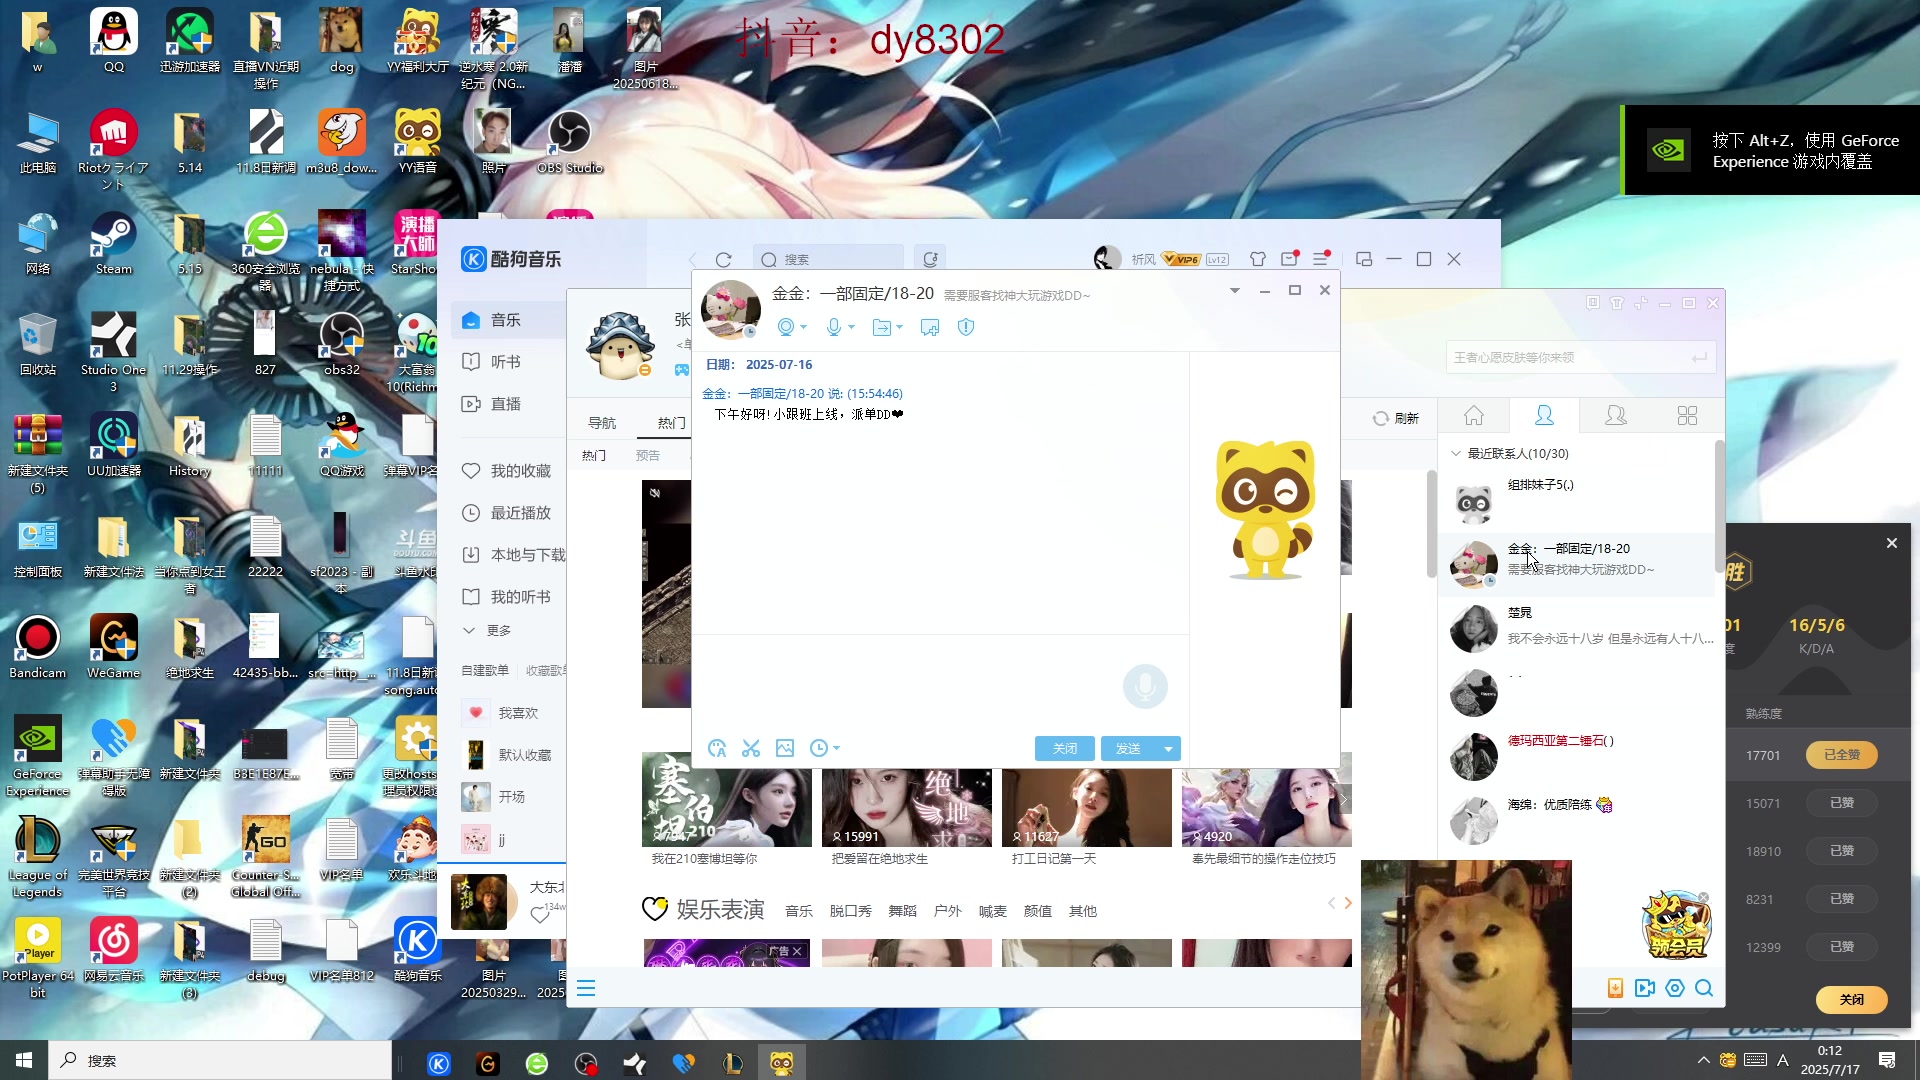The image size is (1920, 1080).
Task: Open the 打工日记第一天 live stream thumbnail
Action: [x=1086, y=808]
